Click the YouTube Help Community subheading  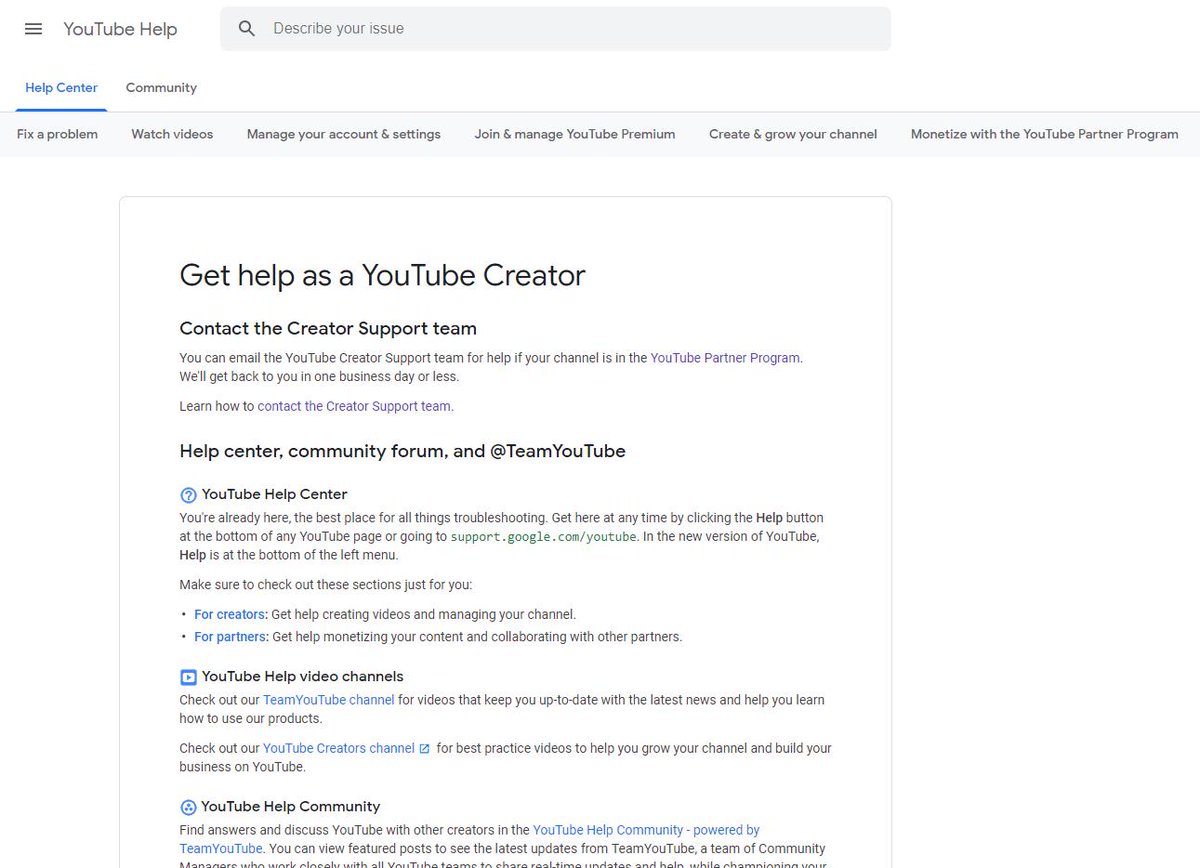(291, 806)
